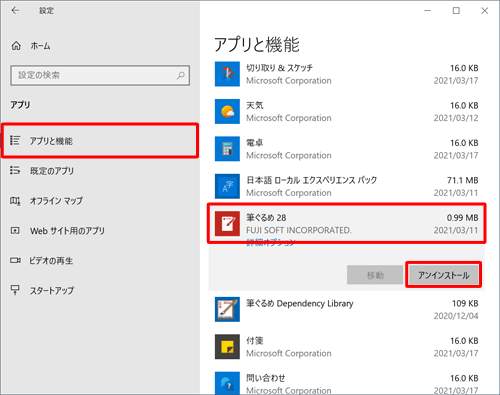
Task: Select the 問い合わせ app name
Action: pyautogui.click(x=266, y=378)
